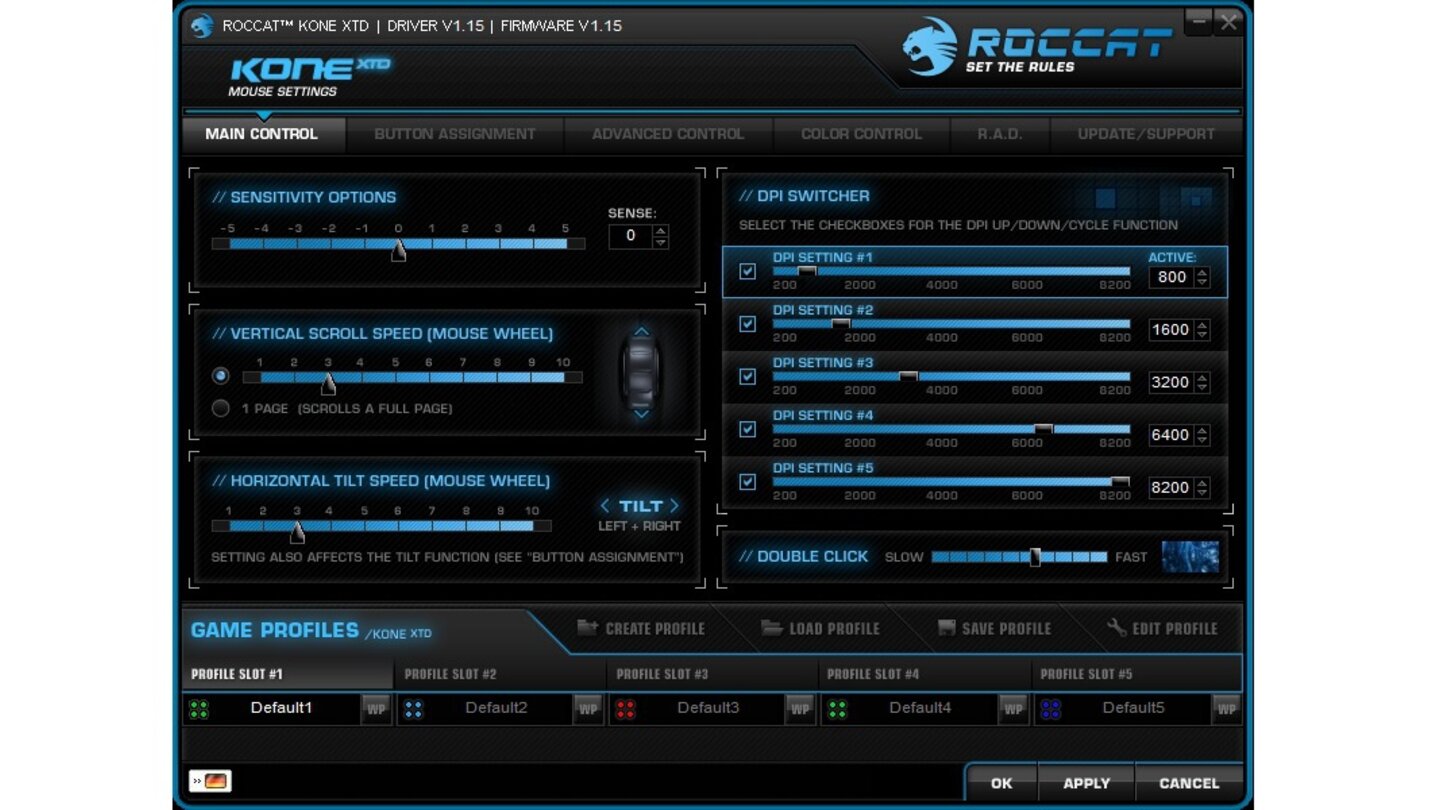Open the Main Control tab

click(x=262, y=134)
